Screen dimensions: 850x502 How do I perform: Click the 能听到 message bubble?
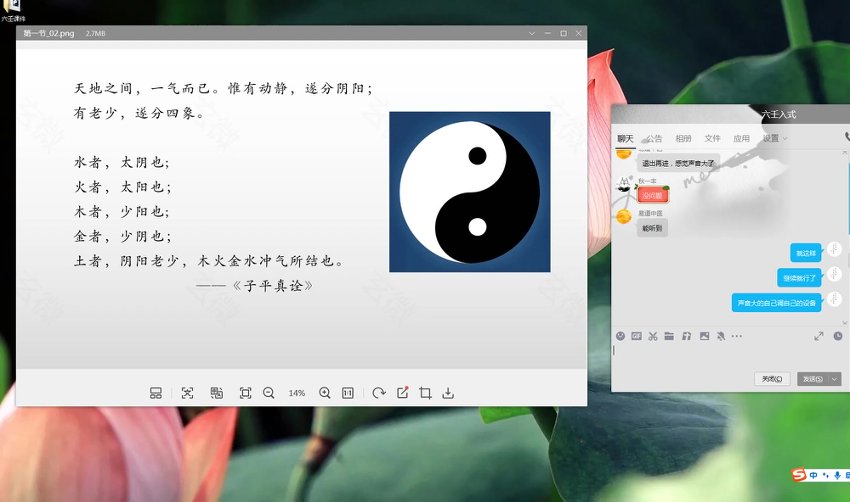(x=652, y=228)
